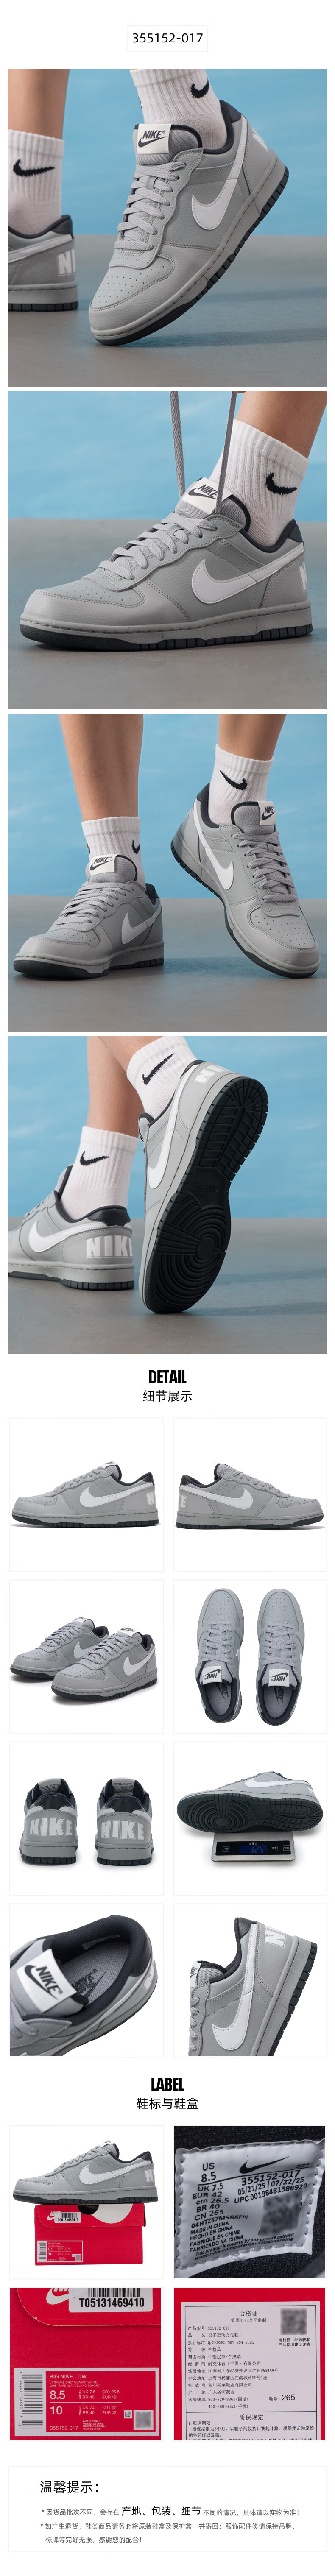Viewport: 335px width, 2576px height.
Task: View the left-facing side profile shoe thumbnail
Action: pos(86,1494)
